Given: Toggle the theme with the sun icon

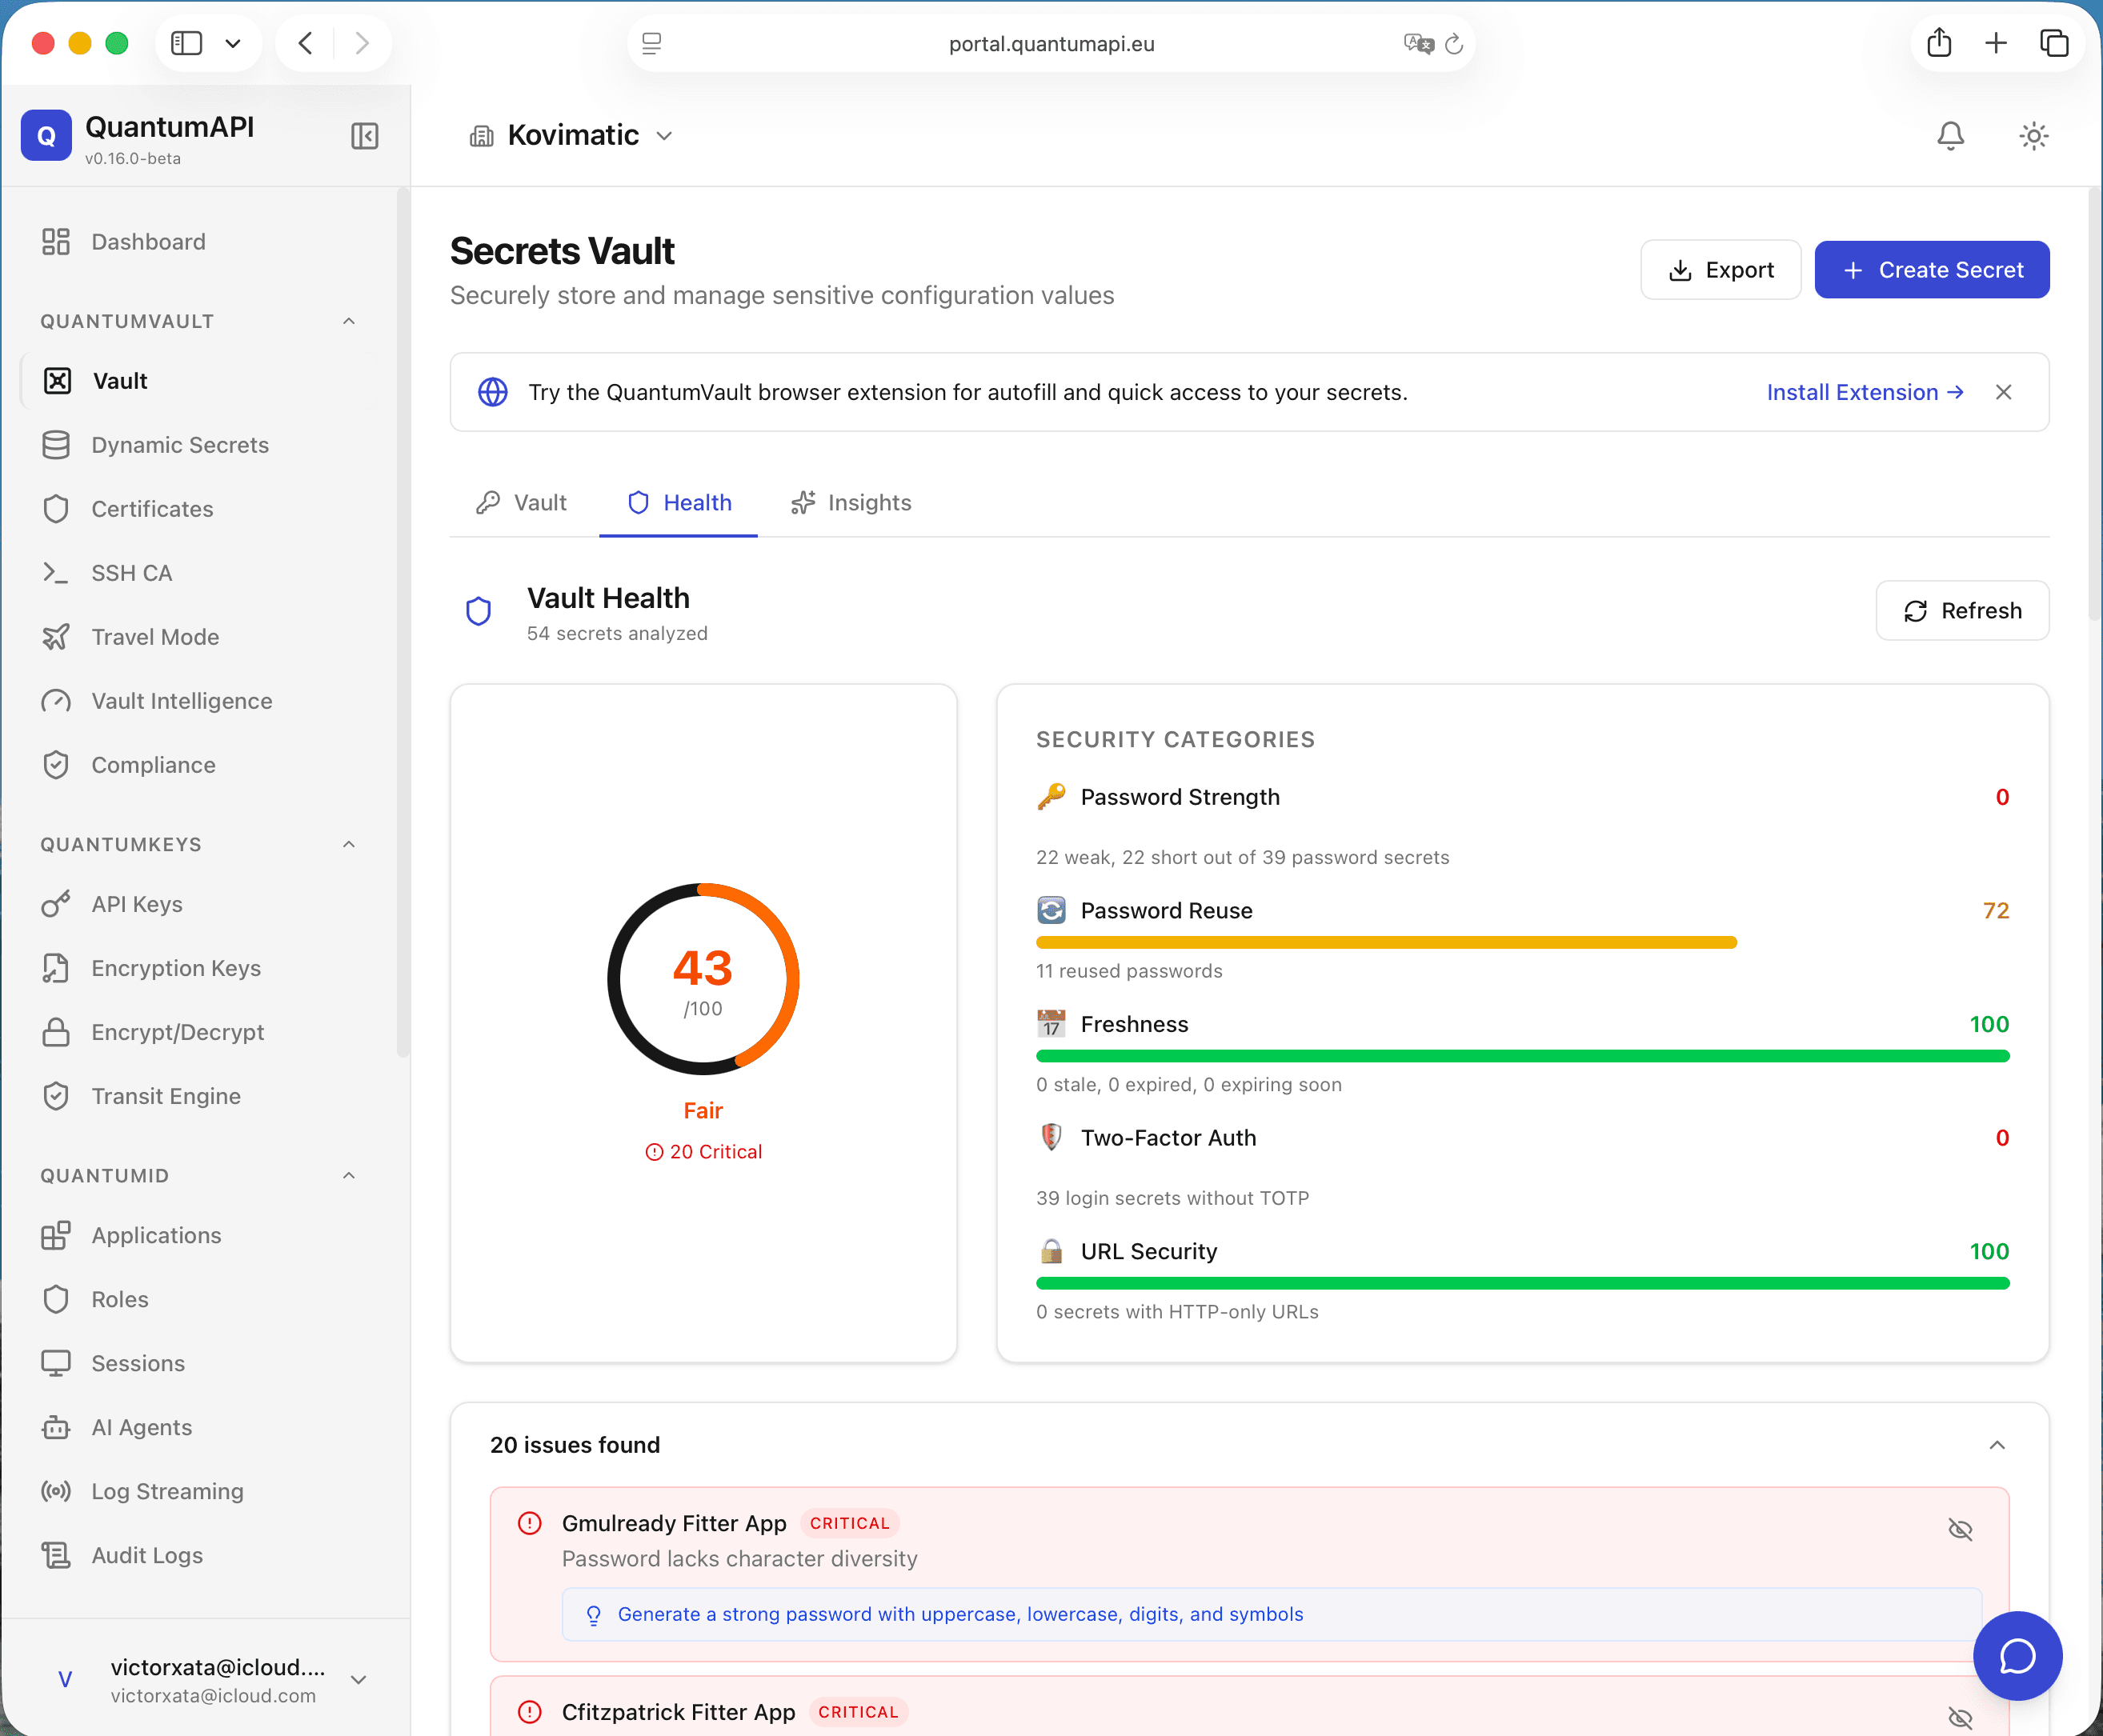Looking at the screenshot, I should point(2033,136).
